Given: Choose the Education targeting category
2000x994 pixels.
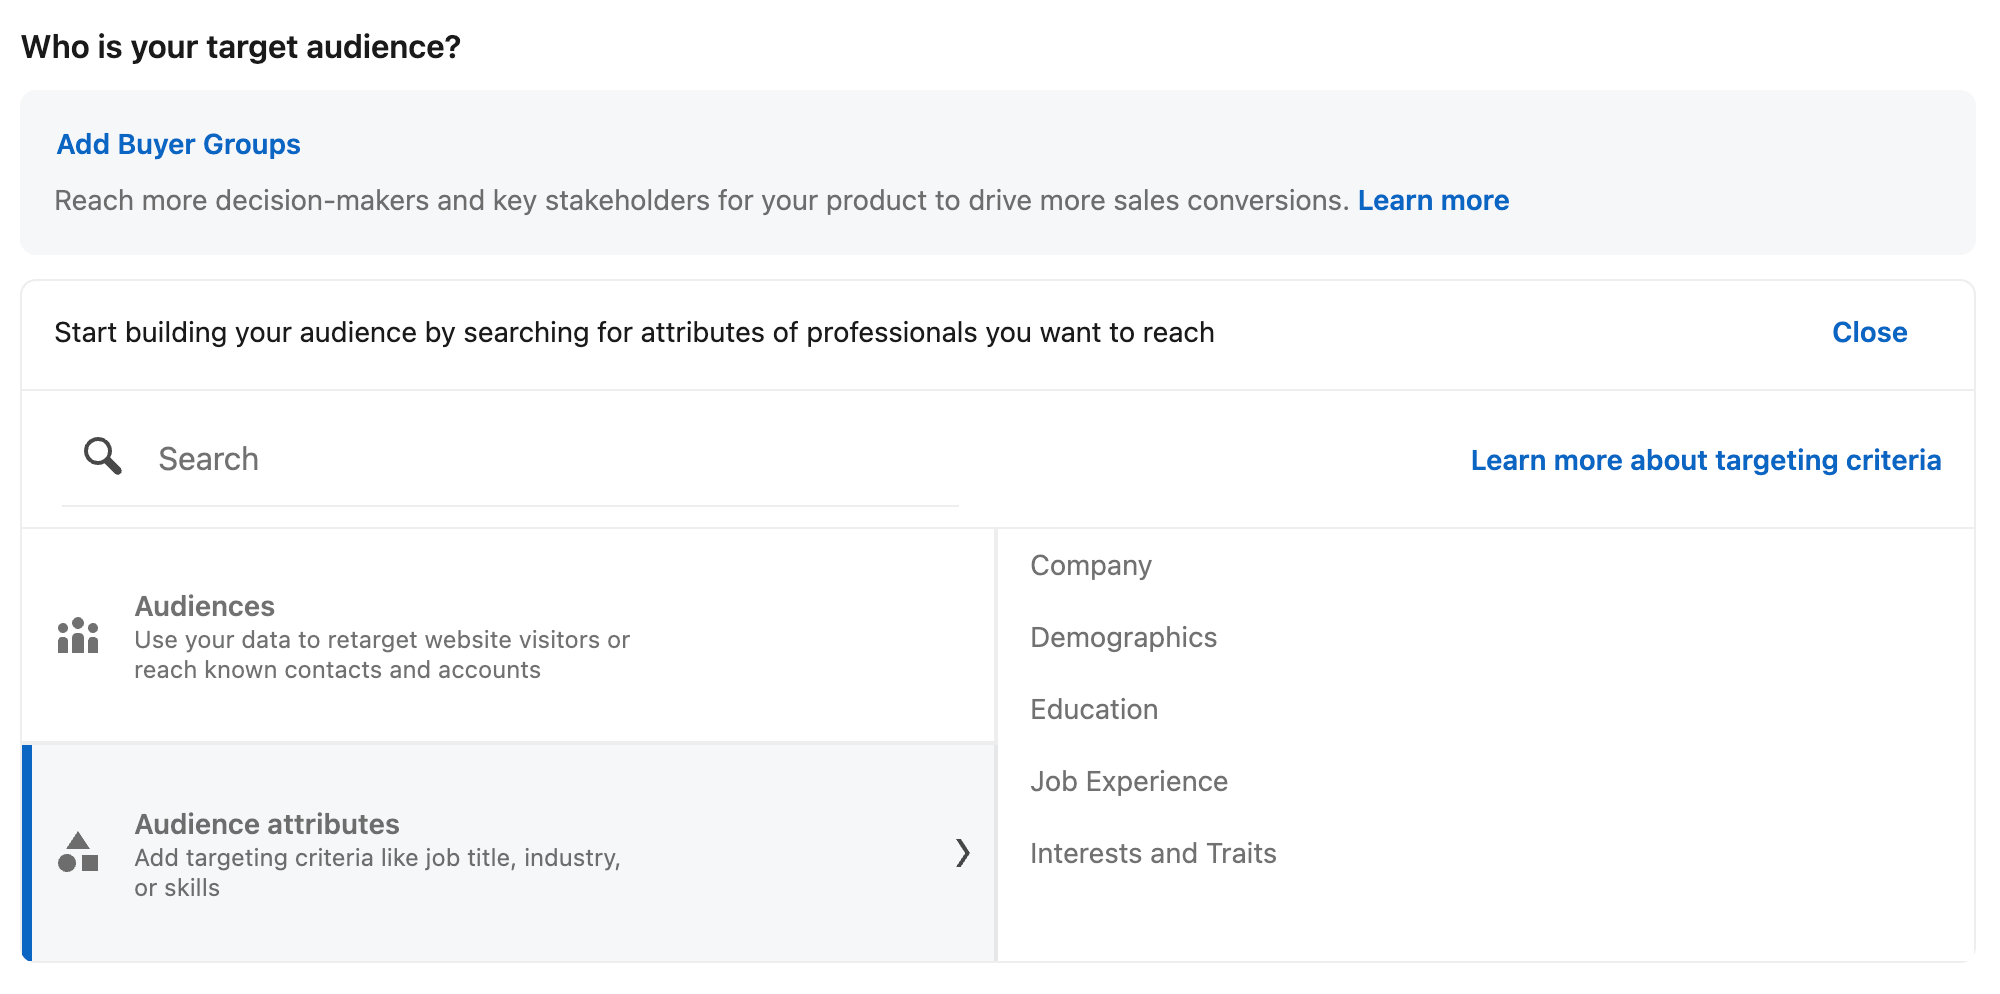Looking at the screenshot, I should tap(1094, 709).
